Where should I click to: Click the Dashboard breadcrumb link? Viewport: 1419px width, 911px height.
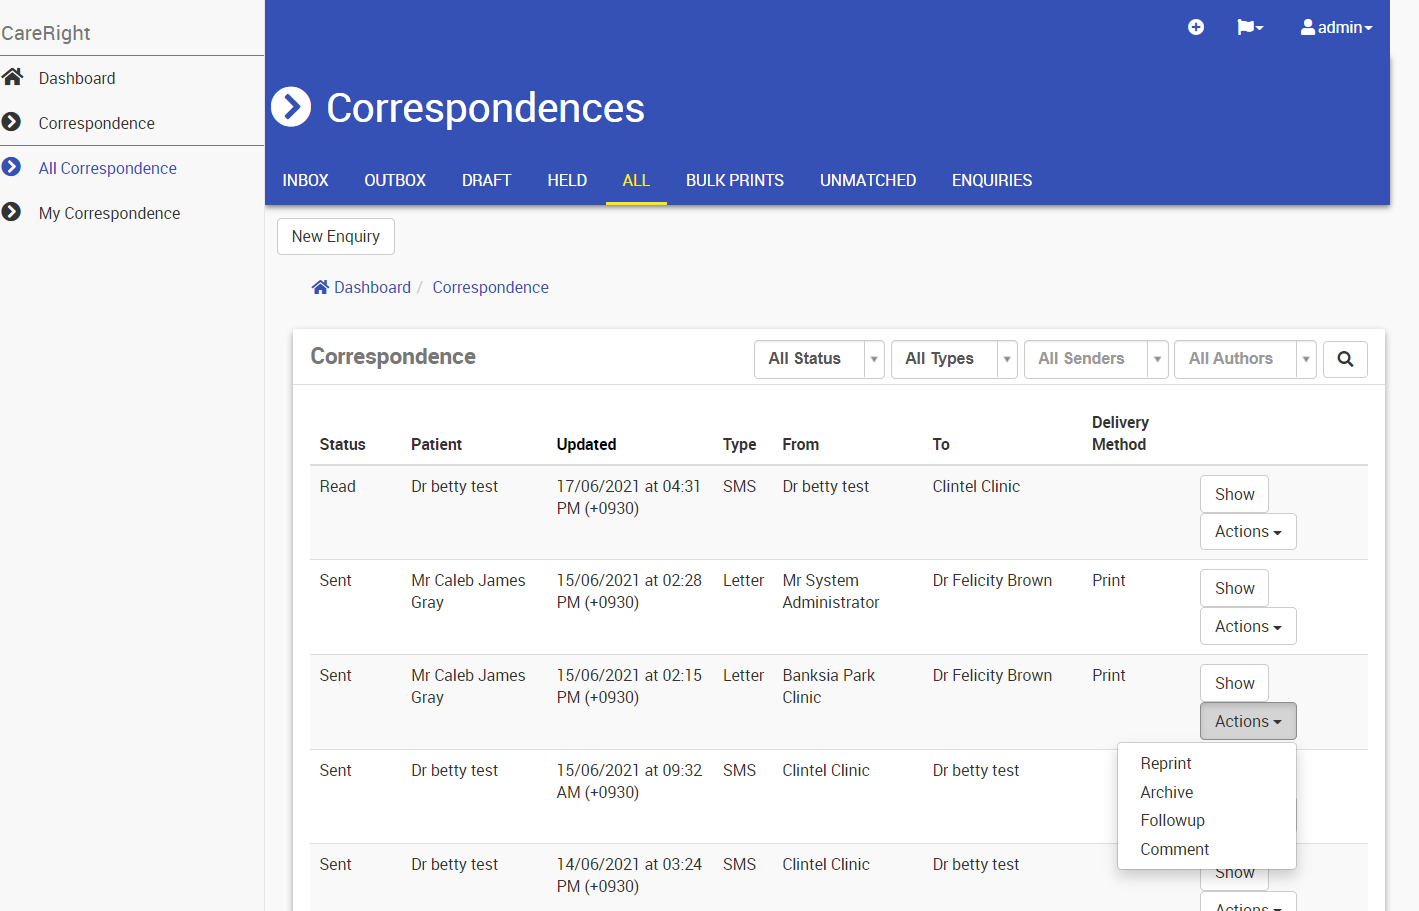[371, 287]
